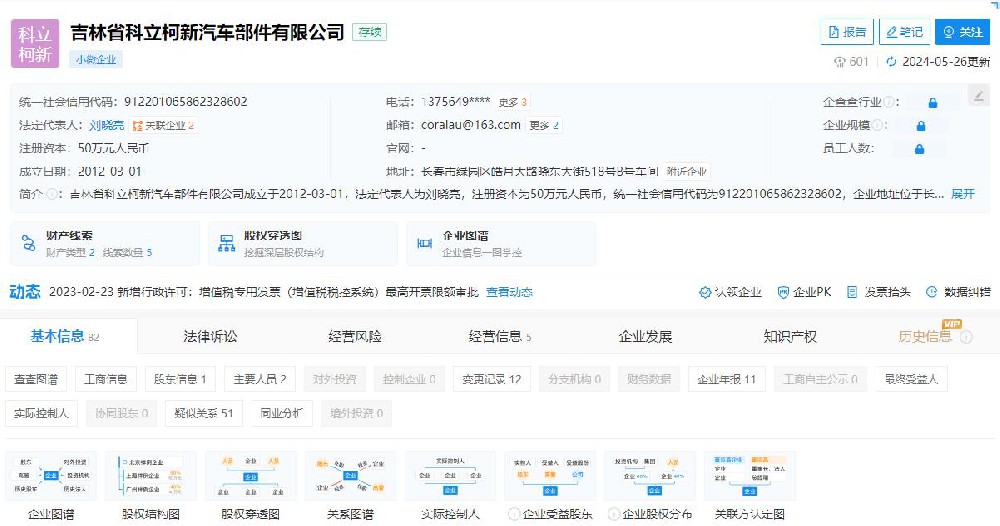The height and width of the screenshot is (526, 1000).
Task: Click the 报告 report button
Action: 846,32
